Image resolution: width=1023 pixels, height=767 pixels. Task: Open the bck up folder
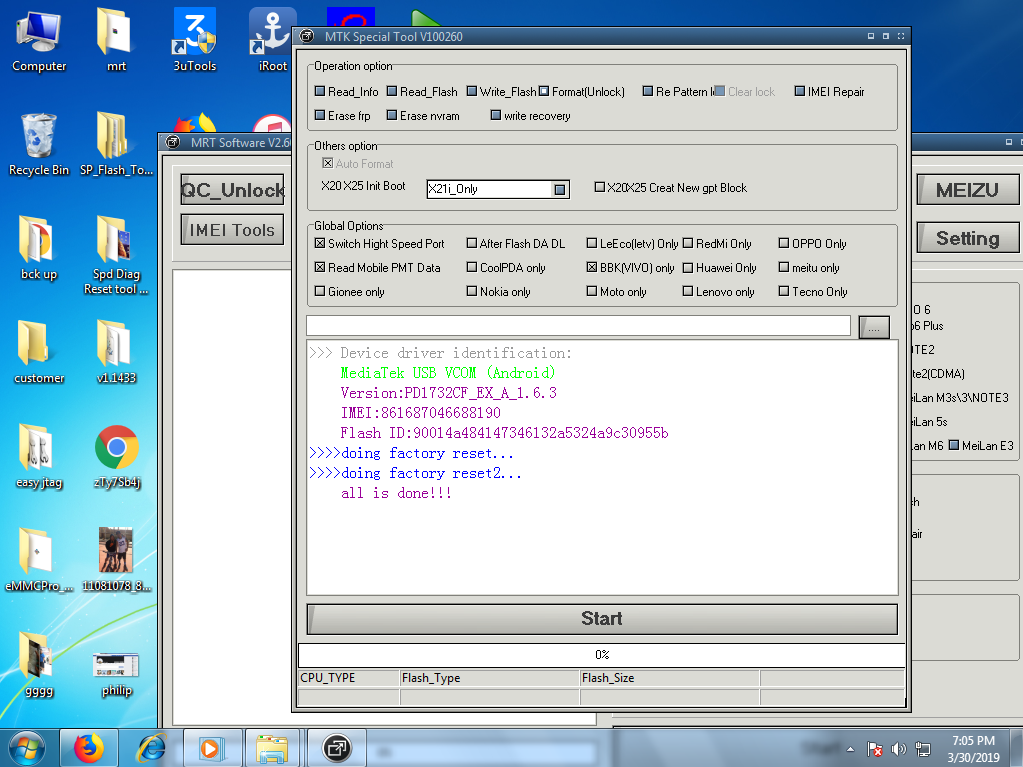[38, 248]
